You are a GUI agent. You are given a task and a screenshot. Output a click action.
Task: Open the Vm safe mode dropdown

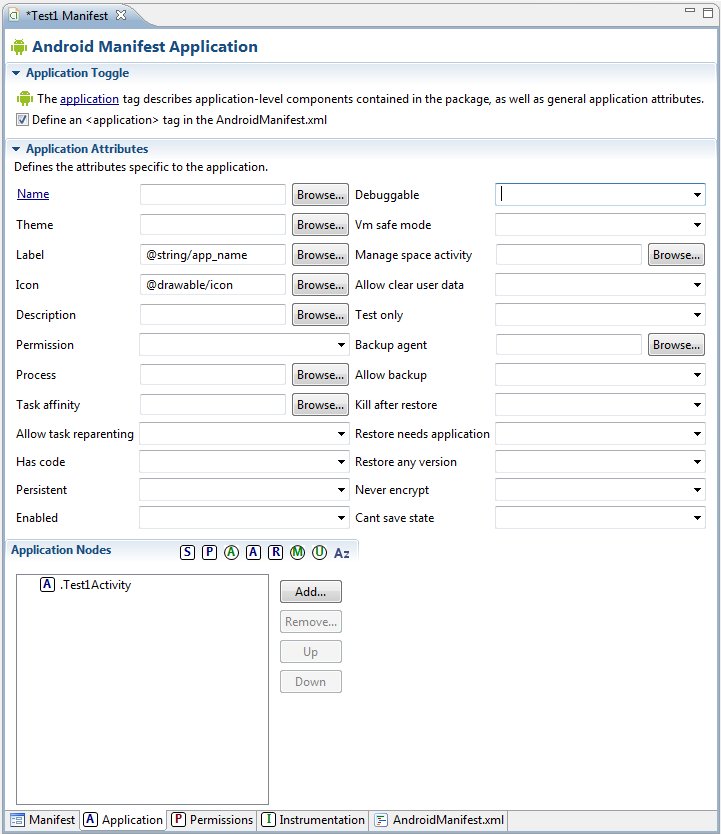[697, 224]
